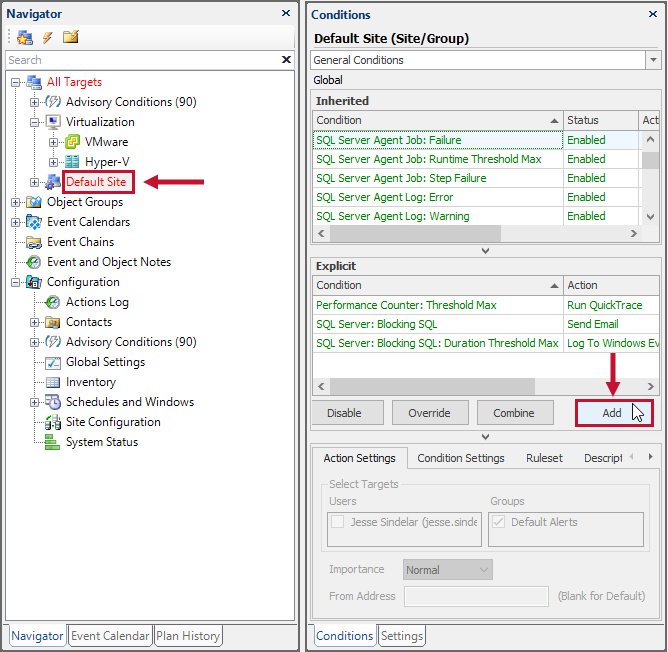
Task: Click the Combine button
Action: (x=515, y=413)
